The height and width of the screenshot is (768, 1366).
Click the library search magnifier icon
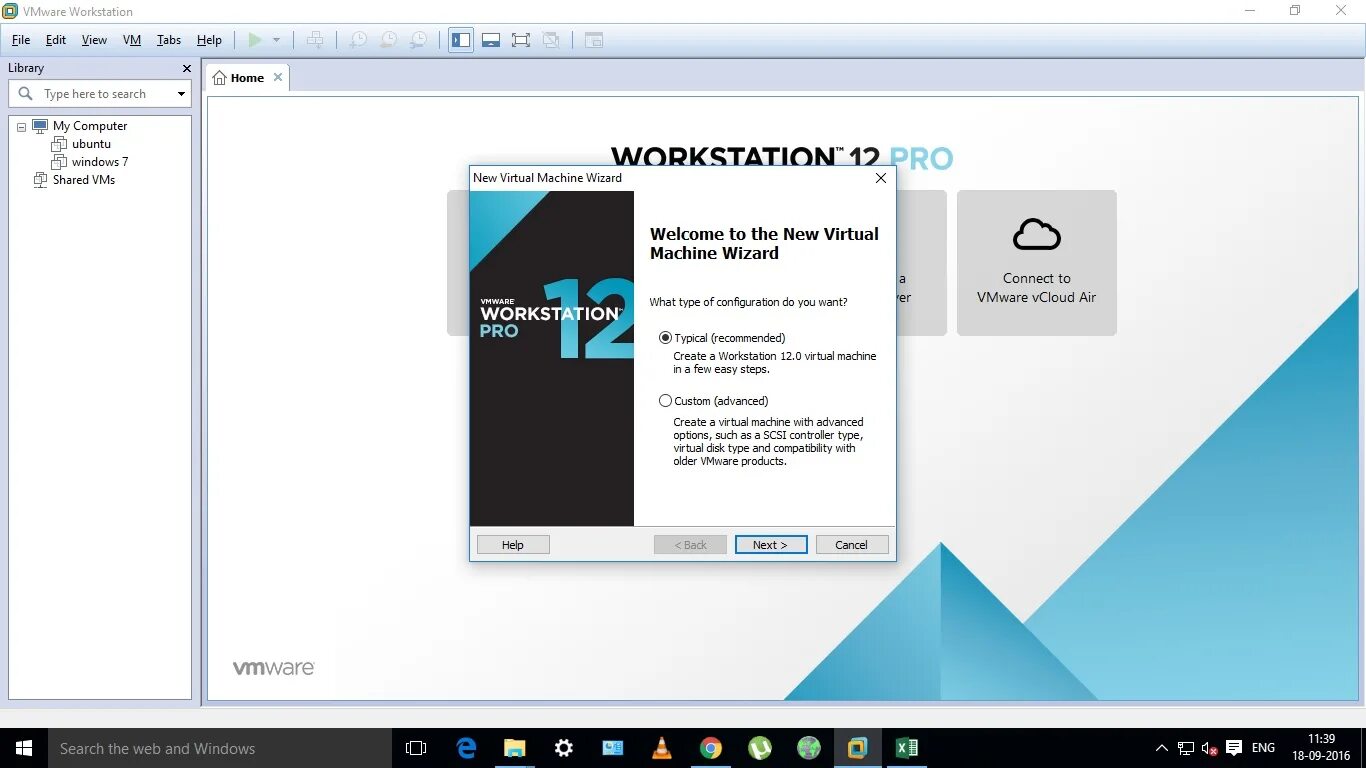tap(26, 93)
